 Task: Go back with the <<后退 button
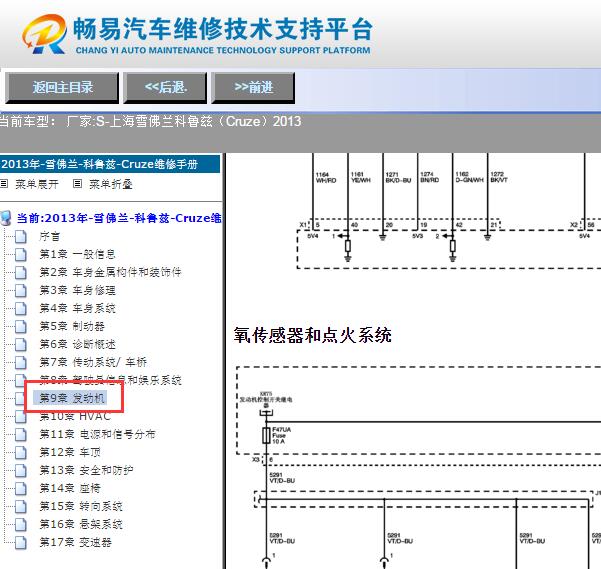pos(165,87)
